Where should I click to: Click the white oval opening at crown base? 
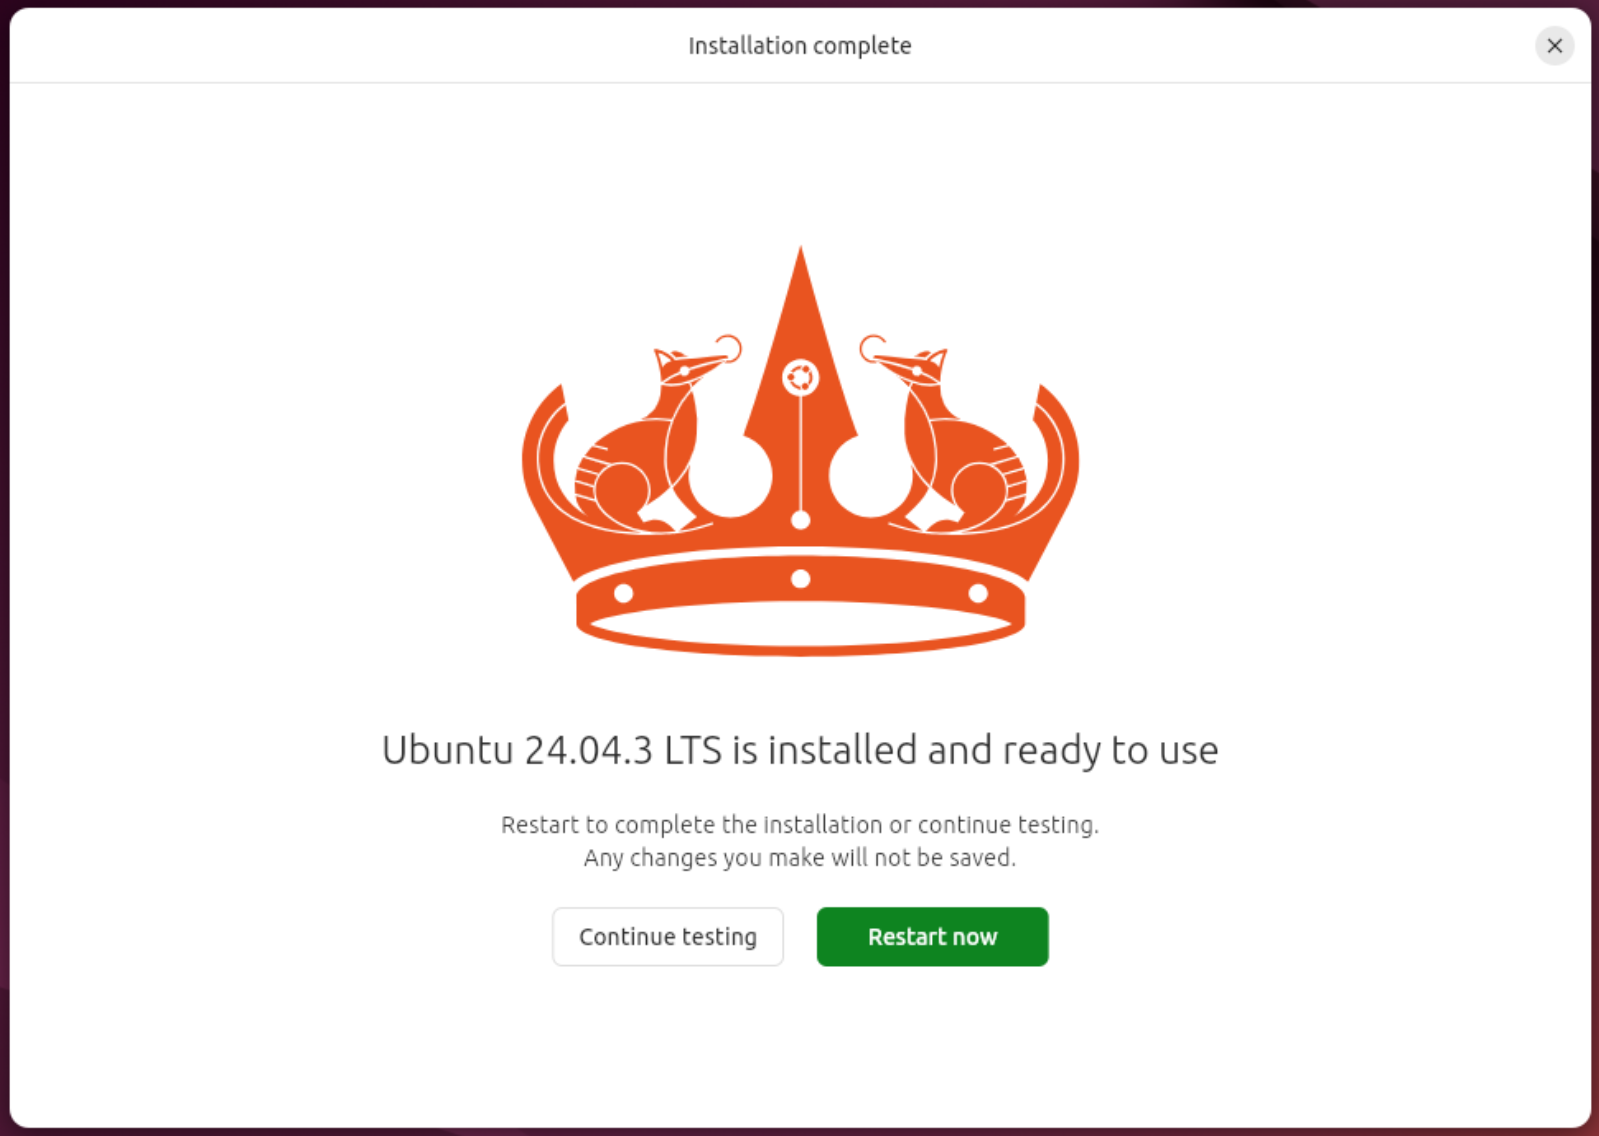pyautogui.click(x=800, y=625)
